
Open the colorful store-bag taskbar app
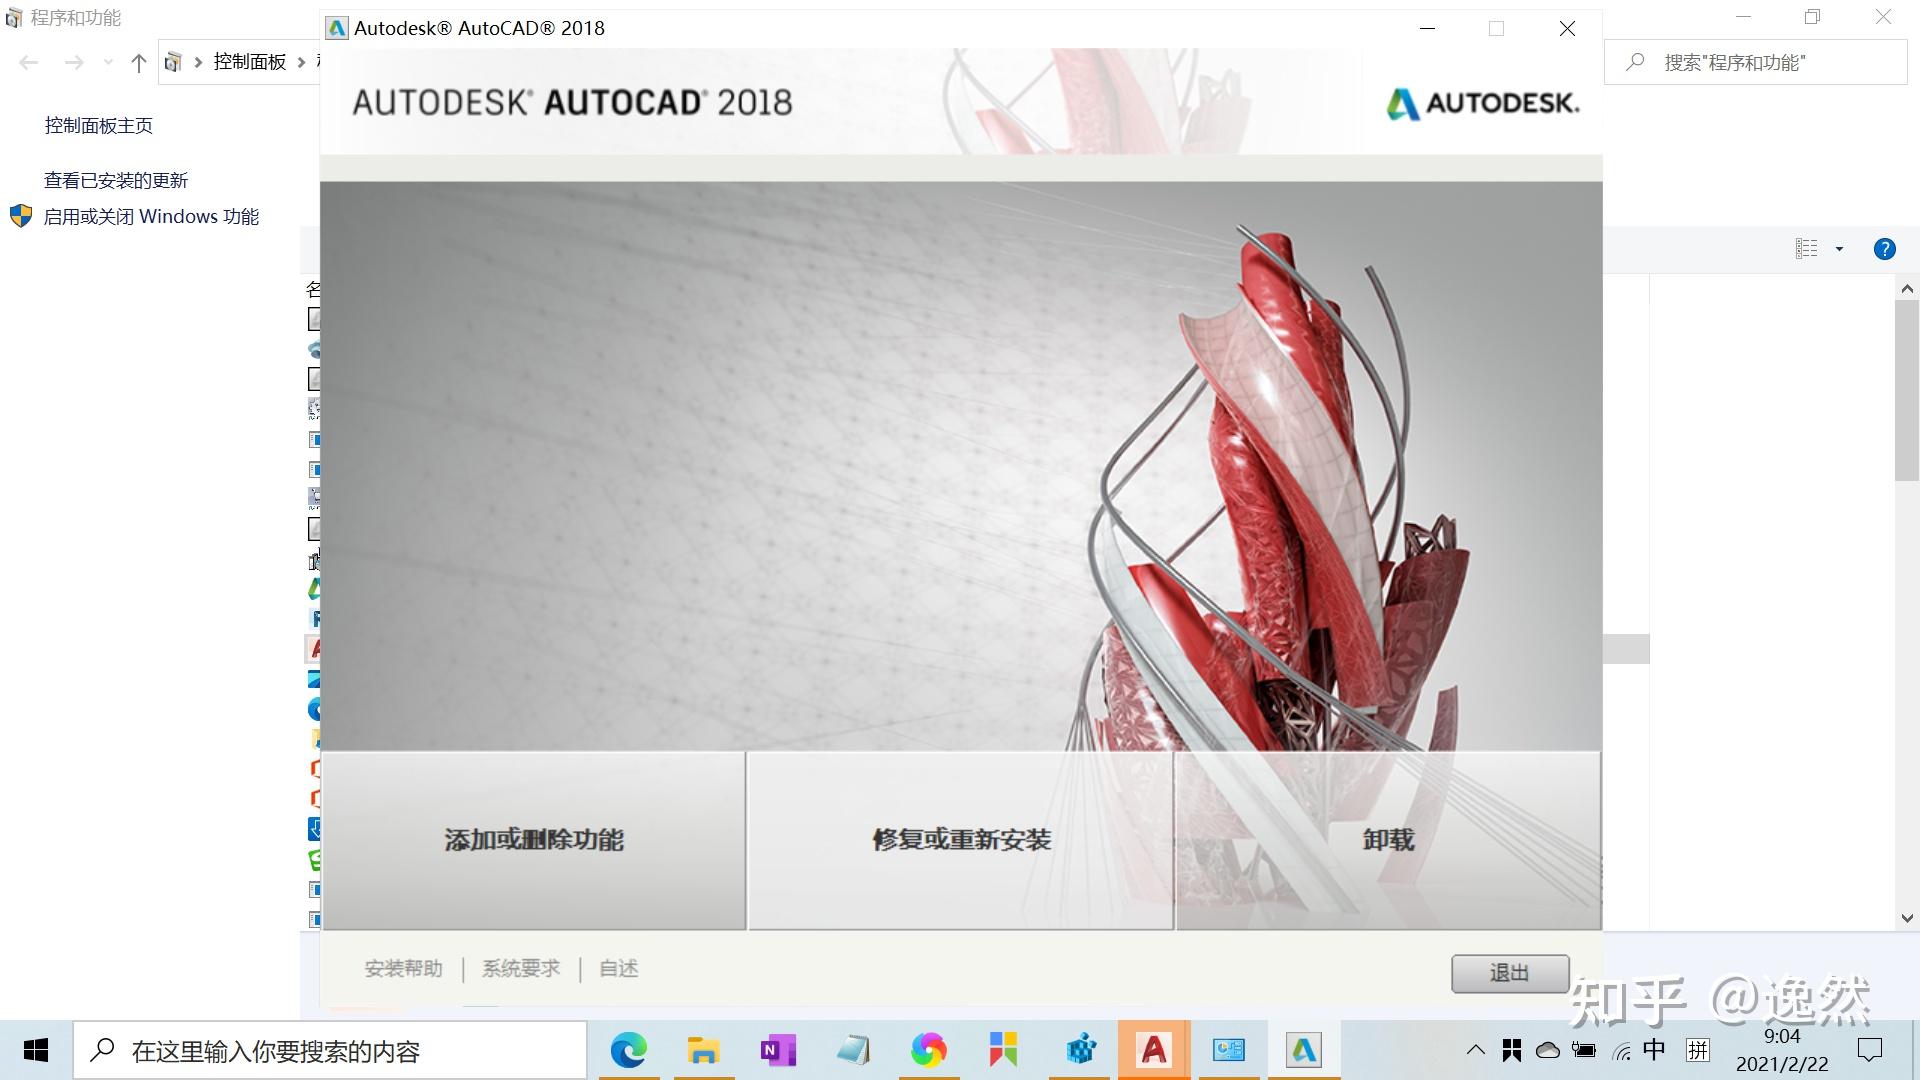[x=1003, y=1050]
